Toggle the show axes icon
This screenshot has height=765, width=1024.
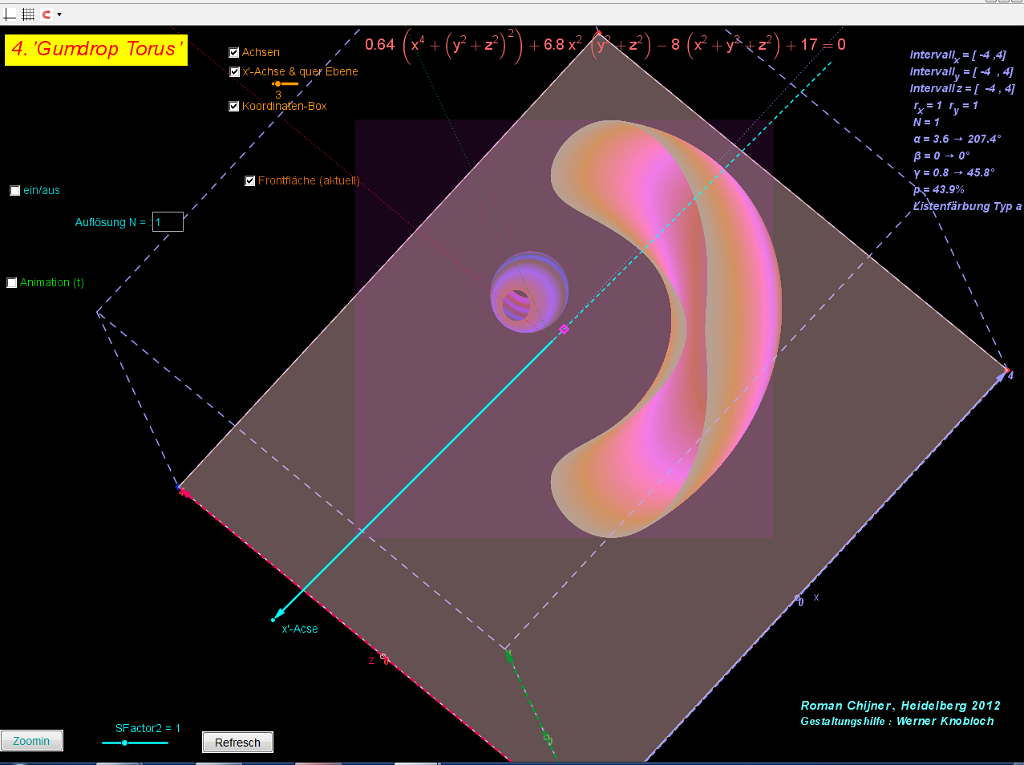[10, 14]
